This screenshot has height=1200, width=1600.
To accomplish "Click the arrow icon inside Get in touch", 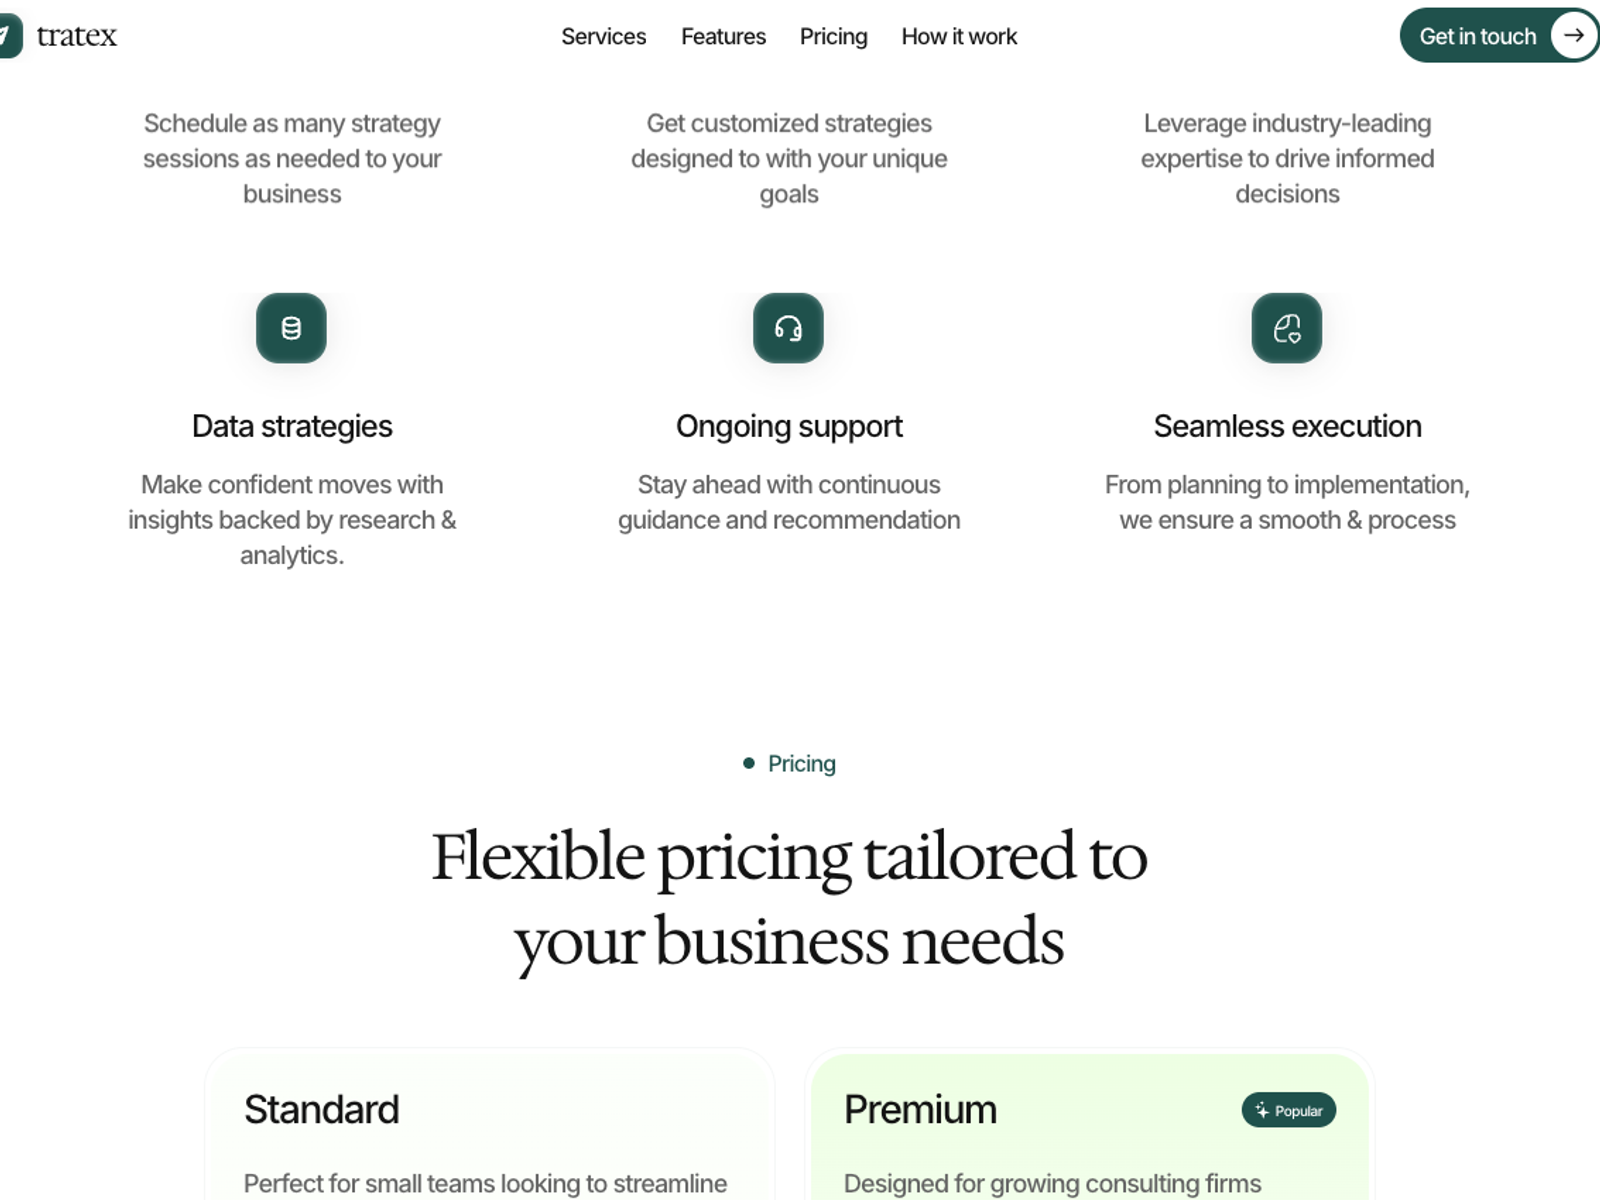I will pos(1573,34).
